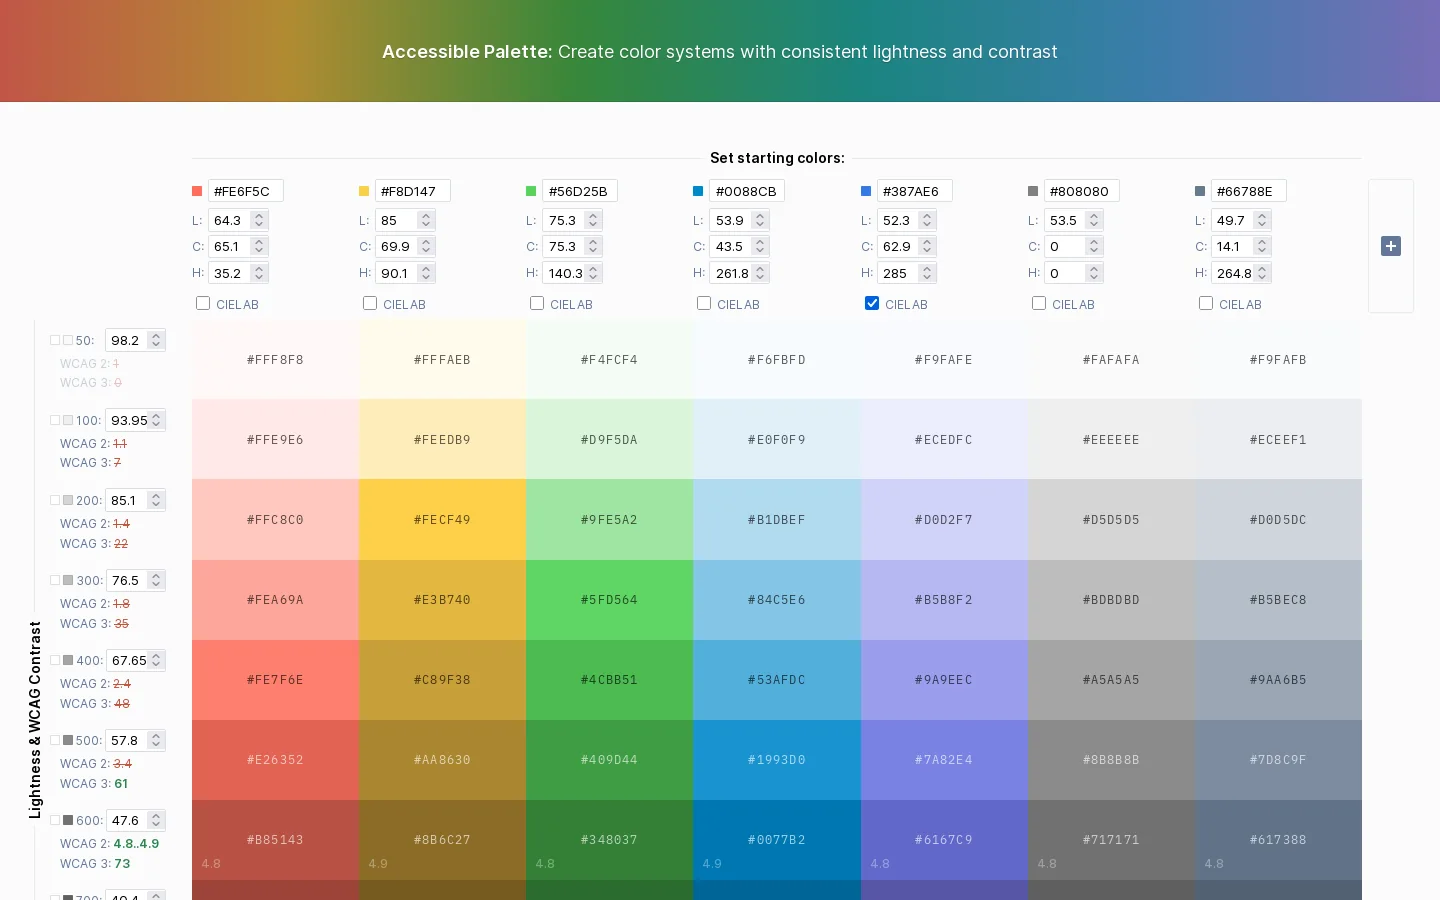This screenshot has width=1440, height=900.
Task: Click the gray swatch beside #808080 input
Action: (x=1033, y=191)
